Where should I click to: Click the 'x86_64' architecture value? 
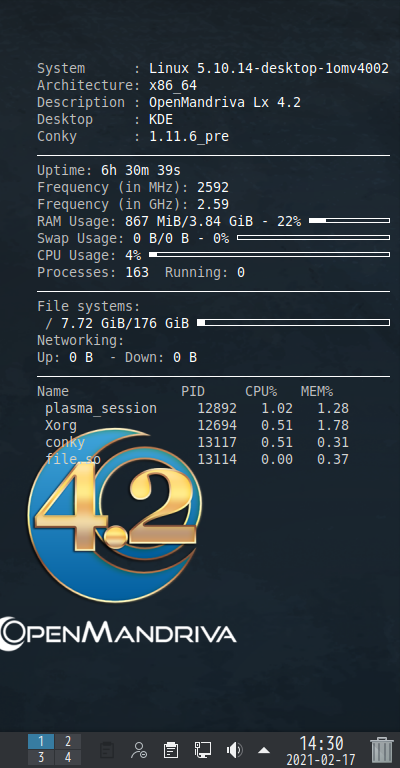click(173, 86)
